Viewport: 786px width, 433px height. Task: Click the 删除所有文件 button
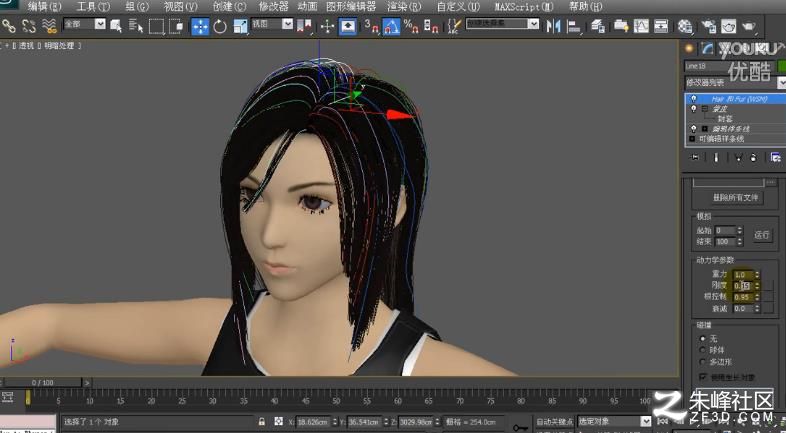(x=735, y=197)
